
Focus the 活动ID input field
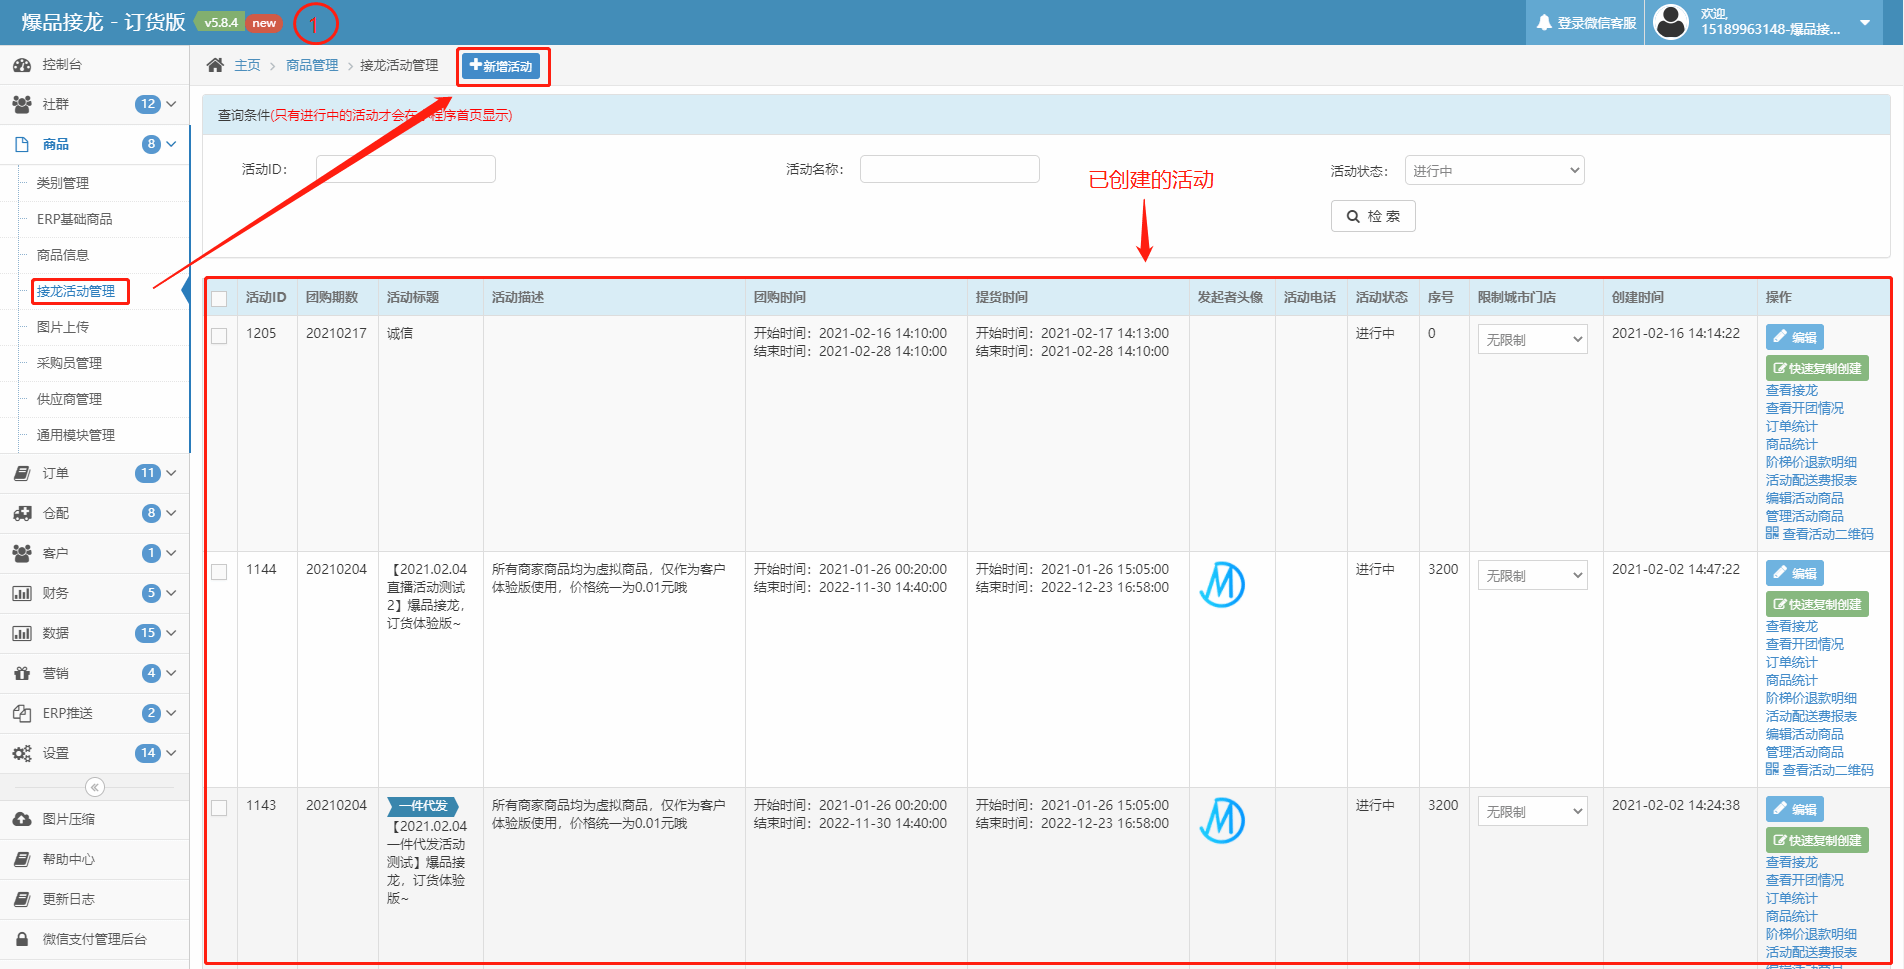click(x=405, y=169)
